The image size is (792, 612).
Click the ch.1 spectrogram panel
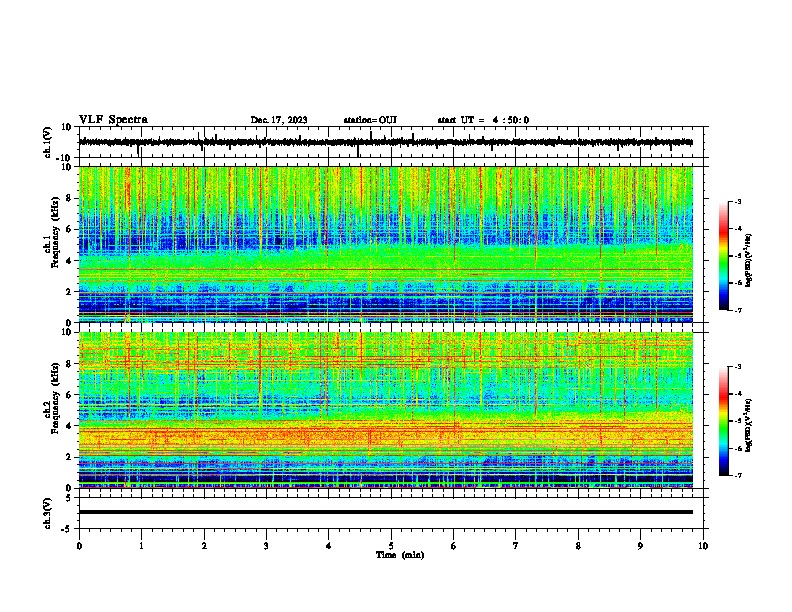click(x=386, y=244)
